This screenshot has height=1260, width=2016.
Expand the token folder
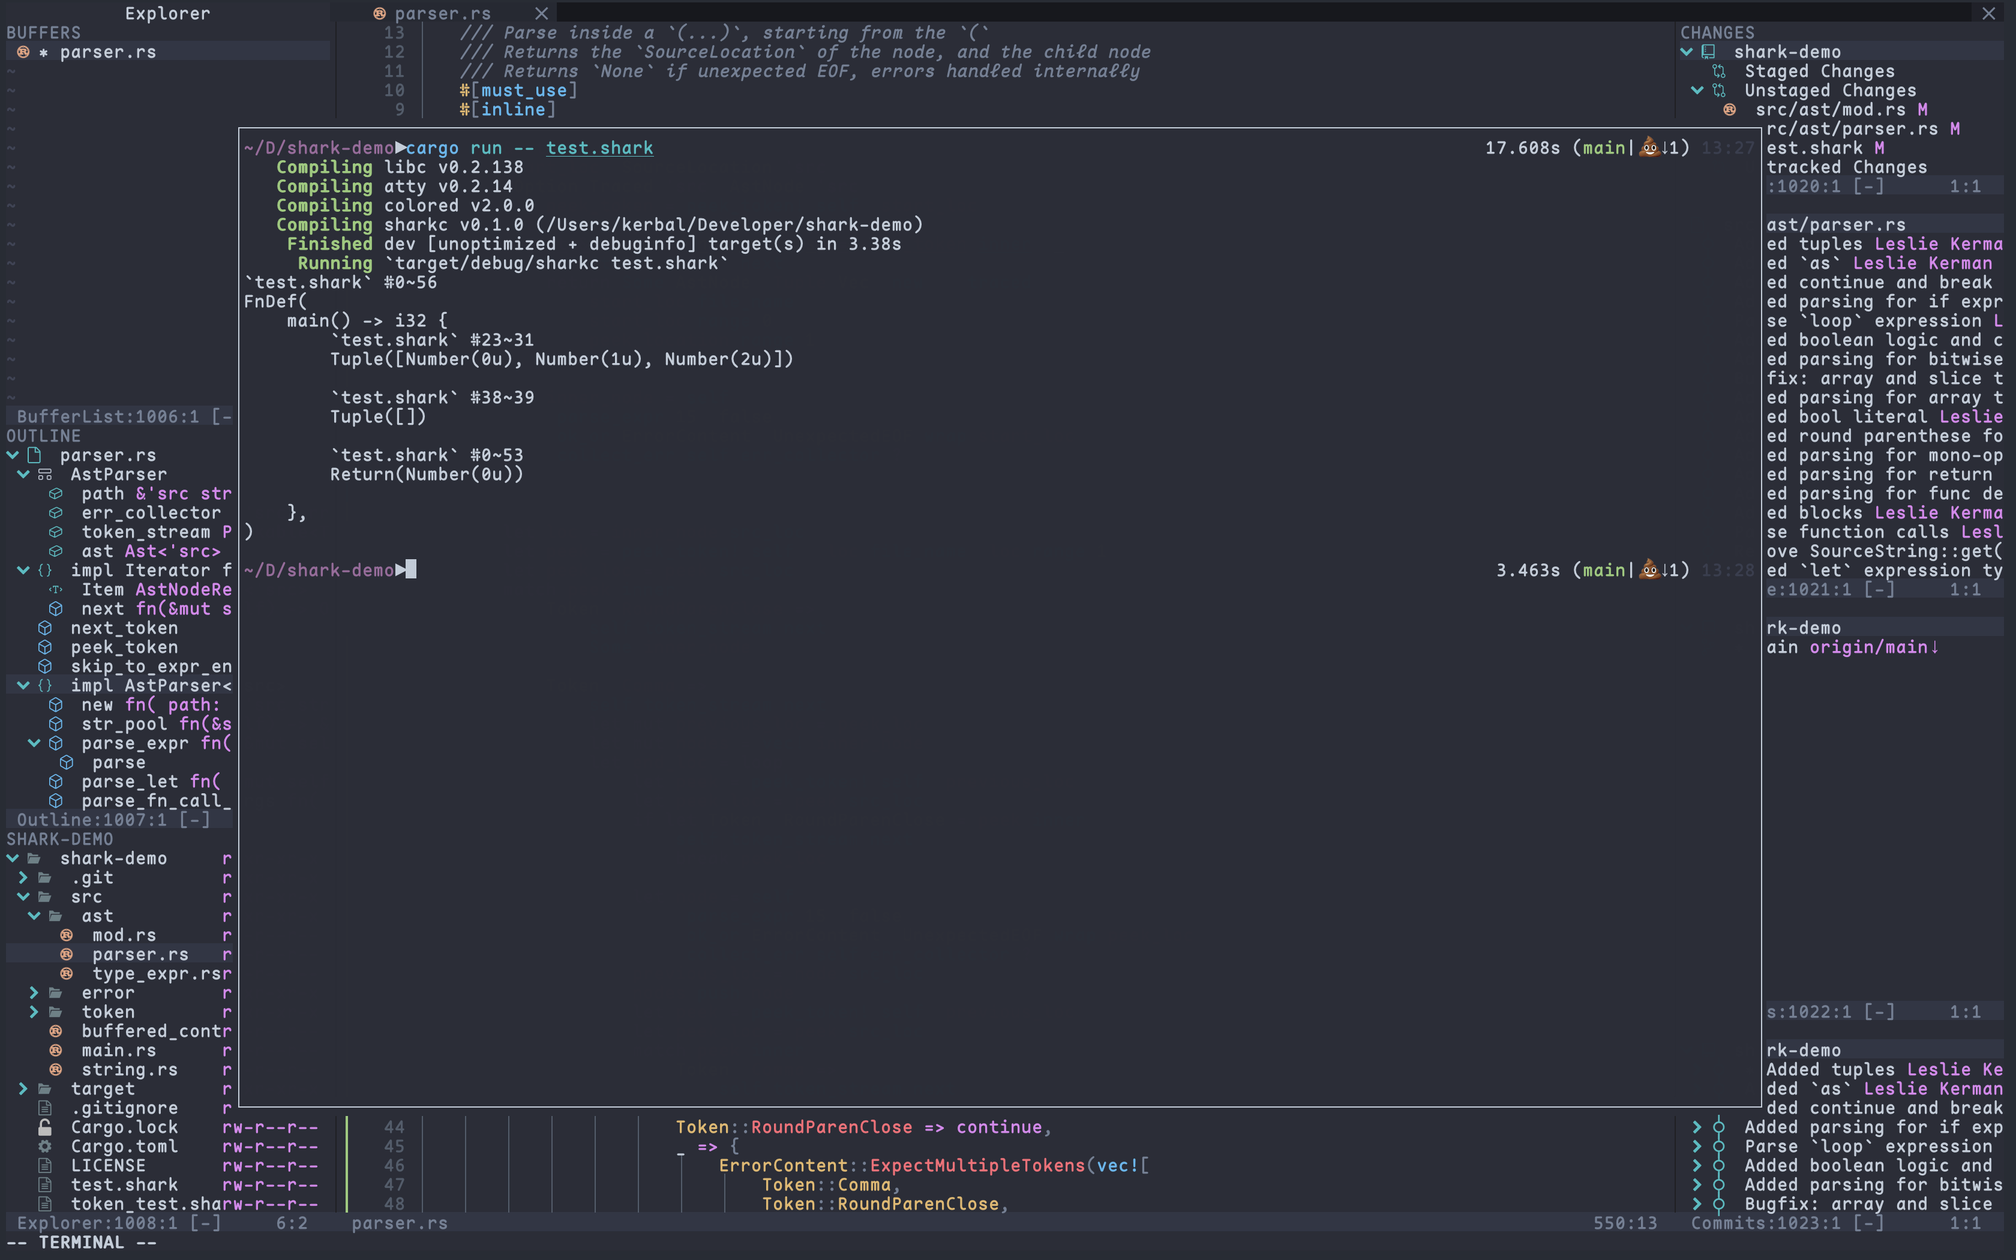pyautogui.click(x=34, y=1012)
